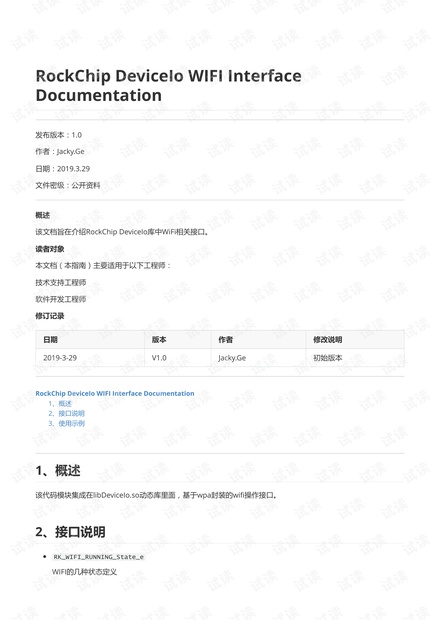Select the V1.0 table cell

pos(178,358)
